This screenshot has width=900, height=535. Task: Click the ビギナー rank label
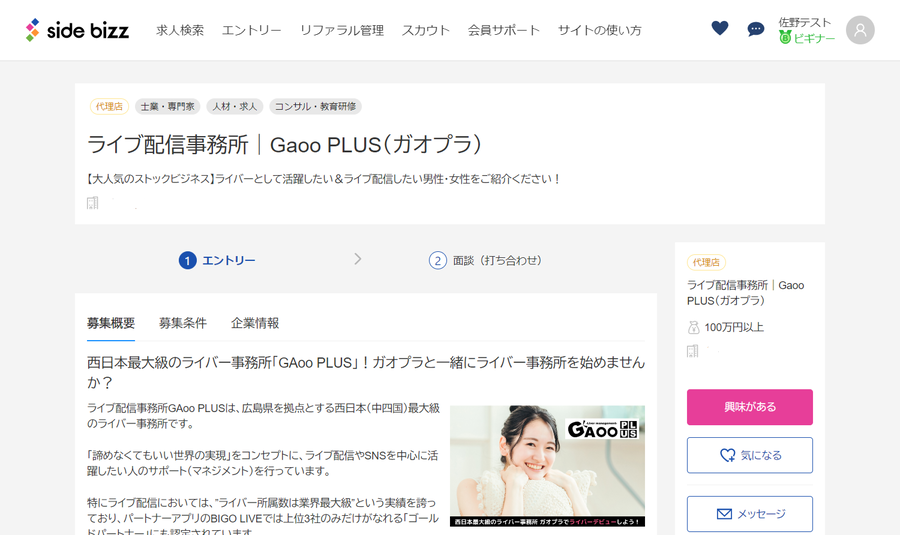pos(814,38)
